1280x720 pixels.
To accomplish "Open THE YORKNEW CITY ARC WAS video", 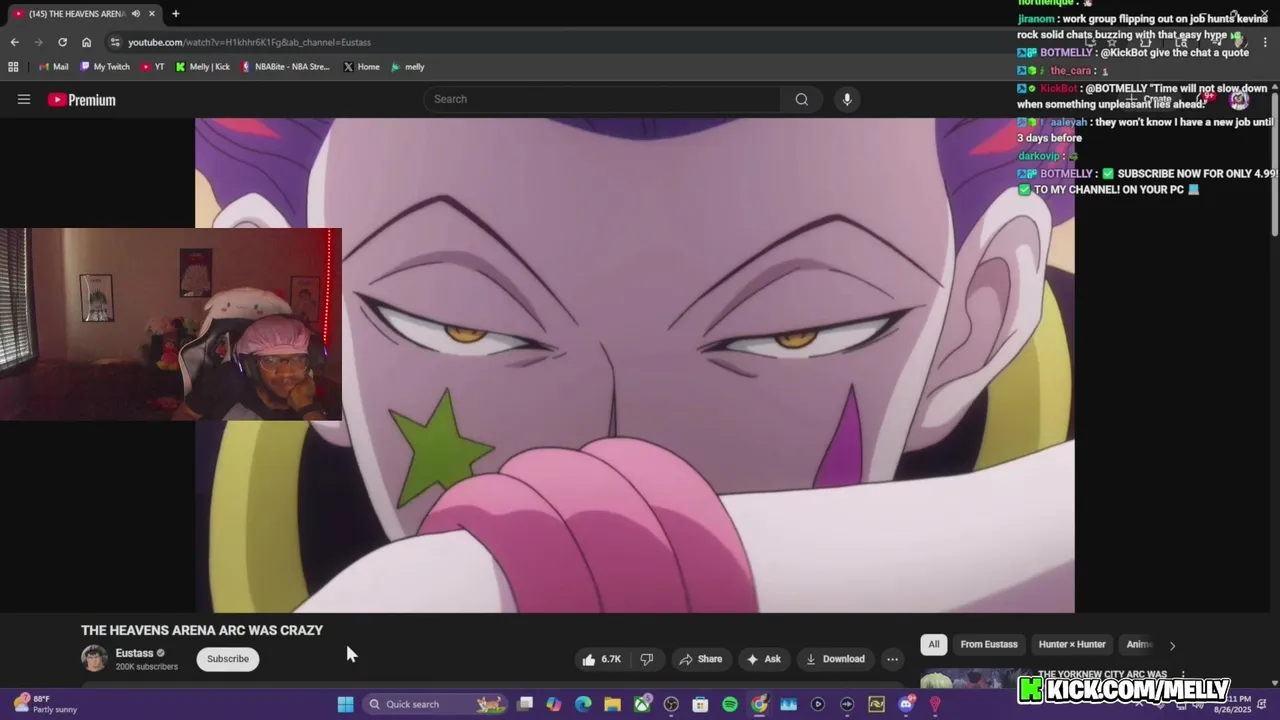I will [x=1102, y=675].
